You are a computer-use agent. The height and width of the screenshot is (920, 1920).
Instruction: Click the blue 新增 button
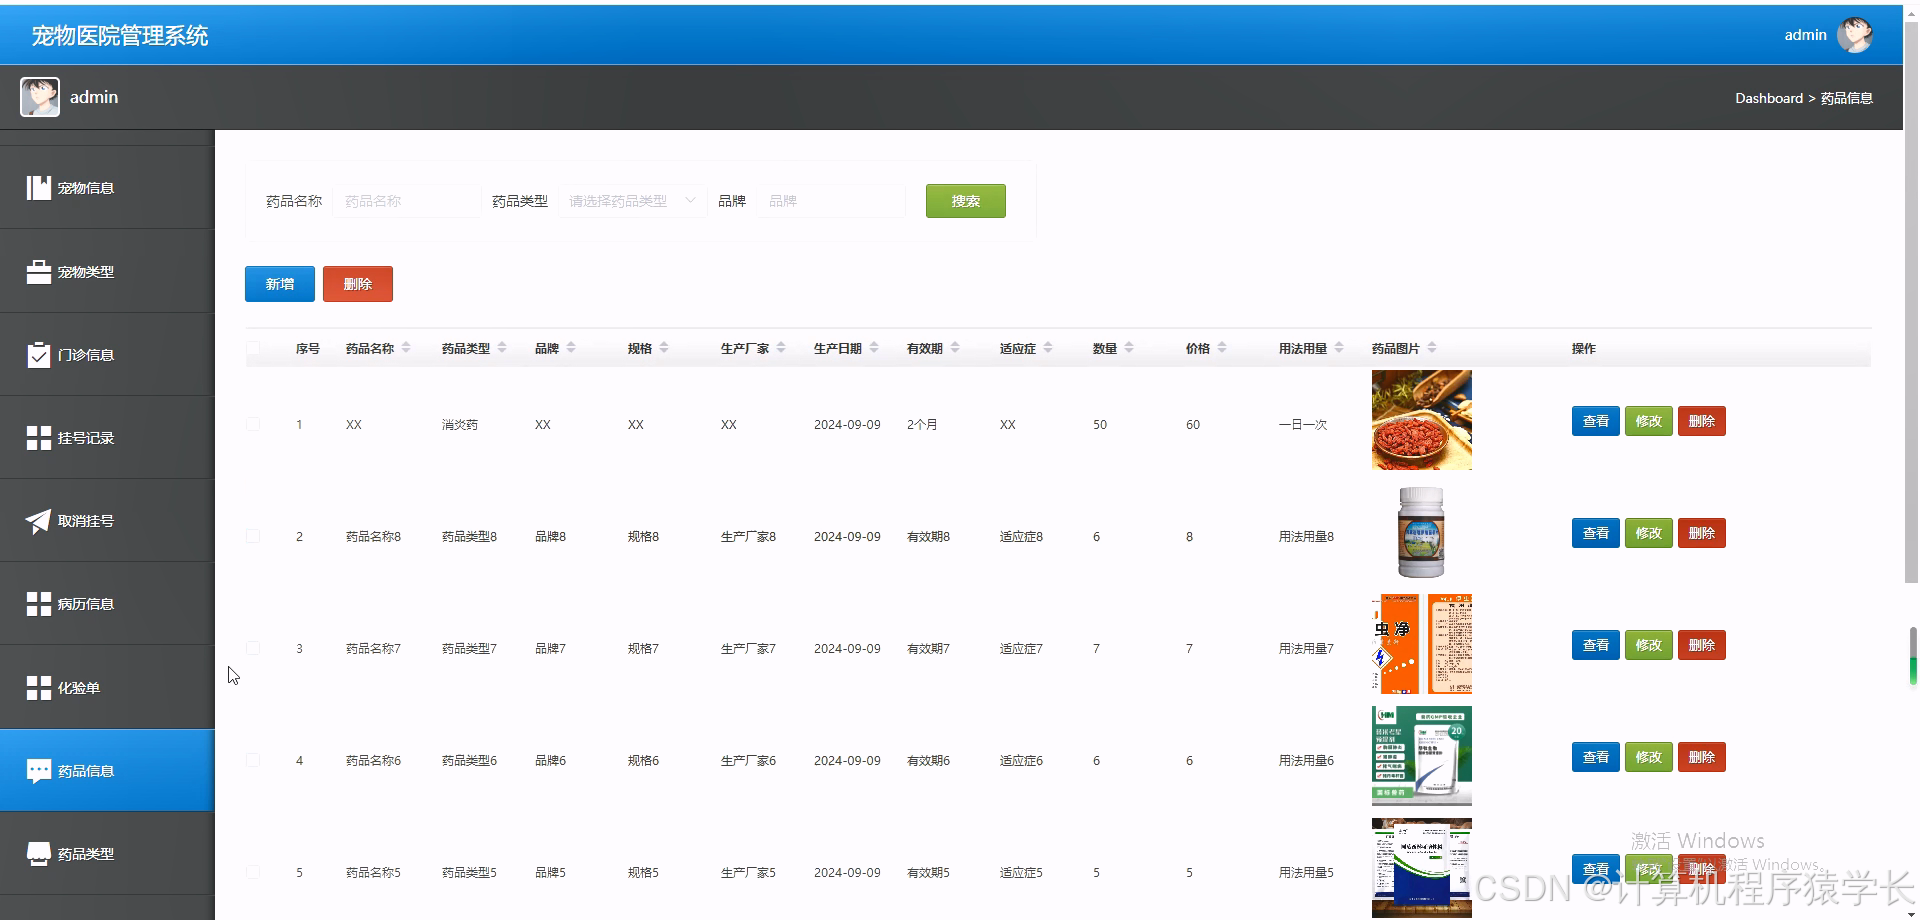point(280,284)
